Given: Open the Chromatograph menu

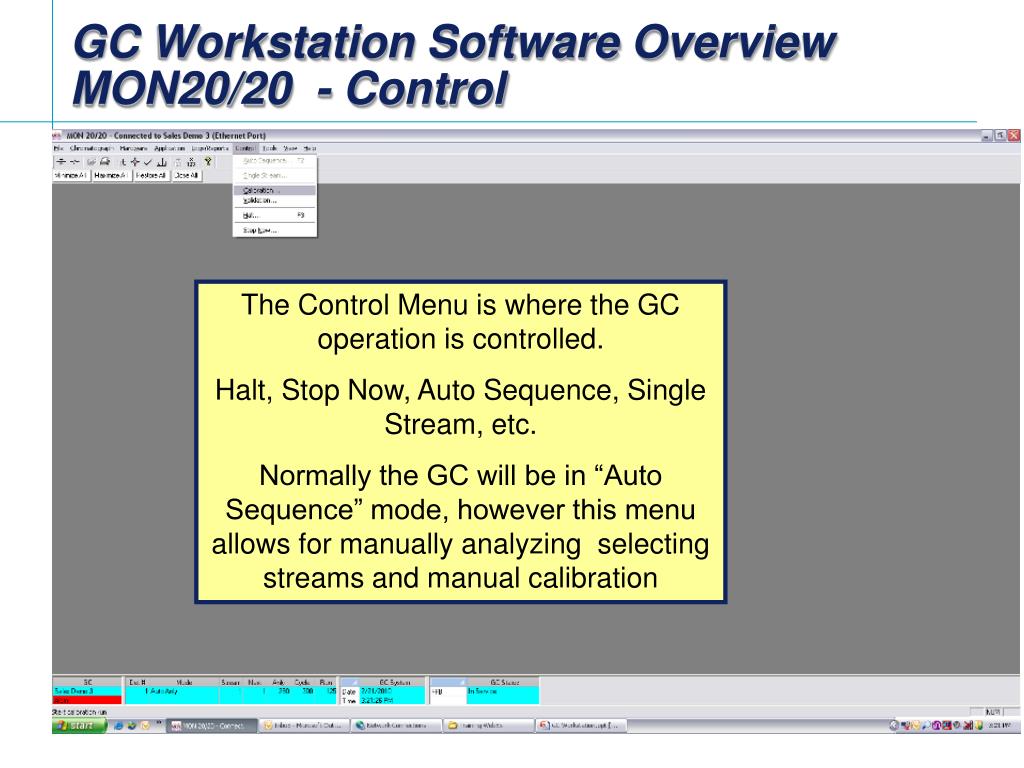Looking at the screenshot, I should 91,148.
